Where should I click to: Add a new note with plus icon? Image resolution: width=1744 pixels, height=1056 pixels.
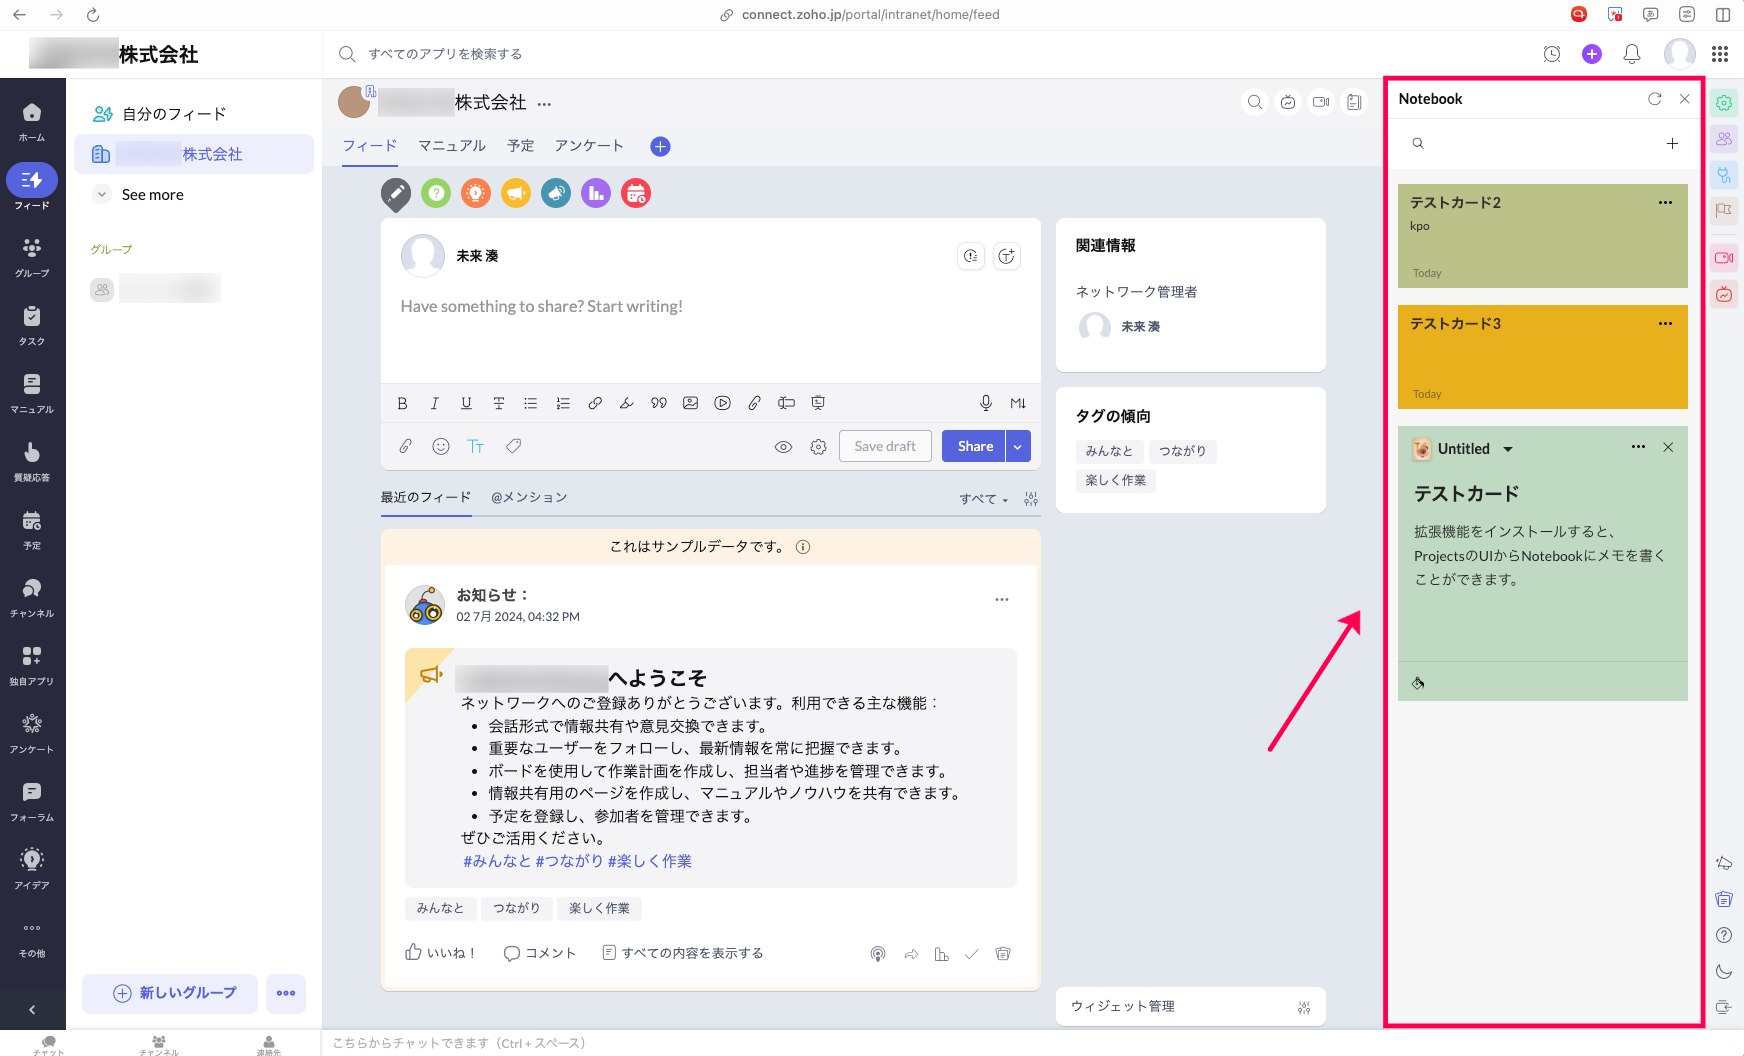[x=1672, y=144]
